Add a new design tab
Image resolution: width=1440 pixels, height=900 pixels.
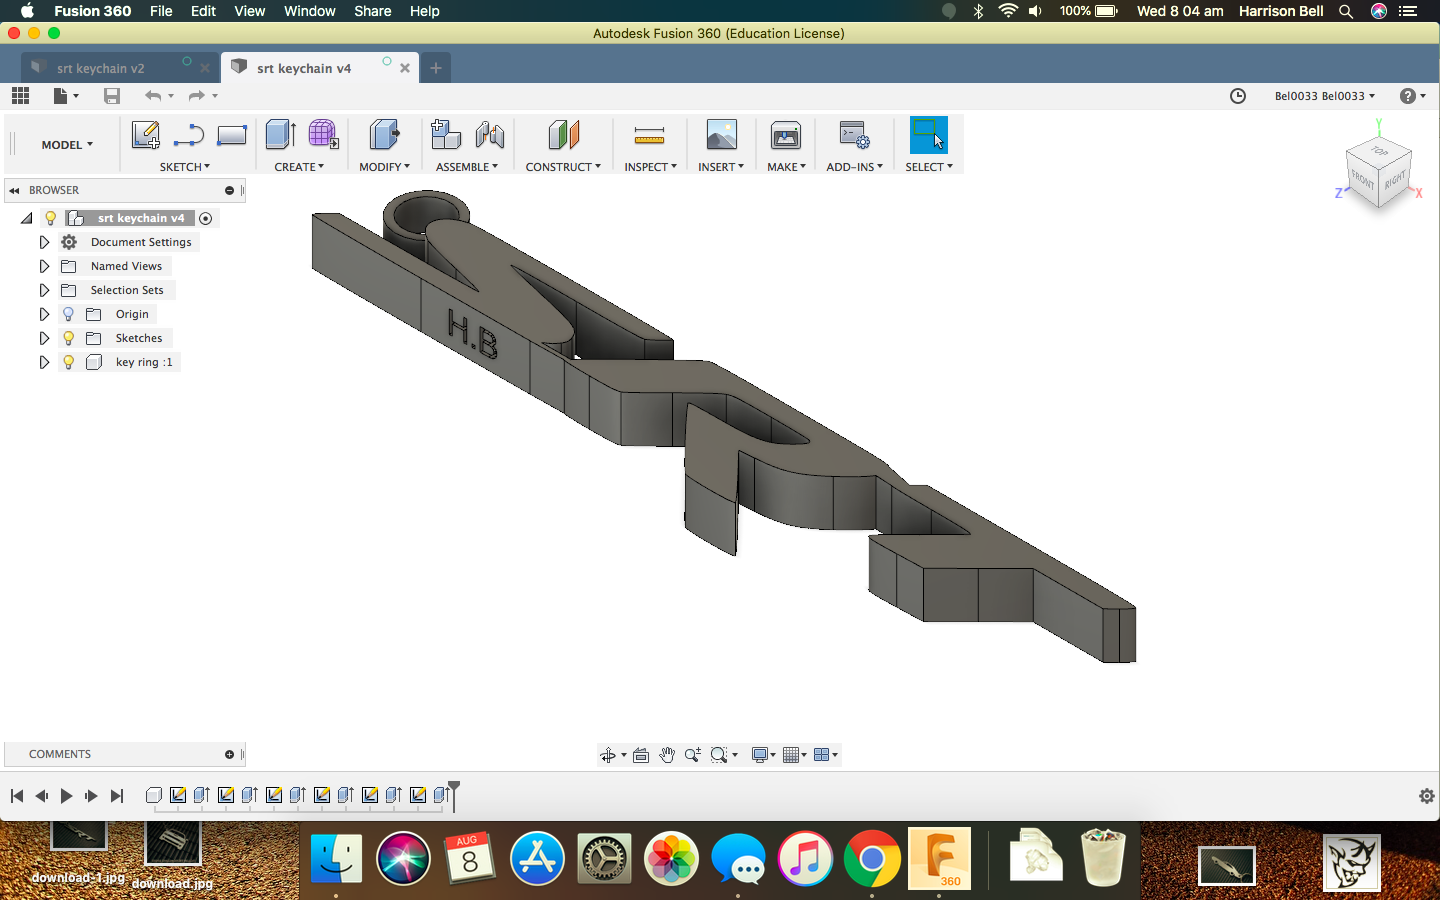pos(436,68)
